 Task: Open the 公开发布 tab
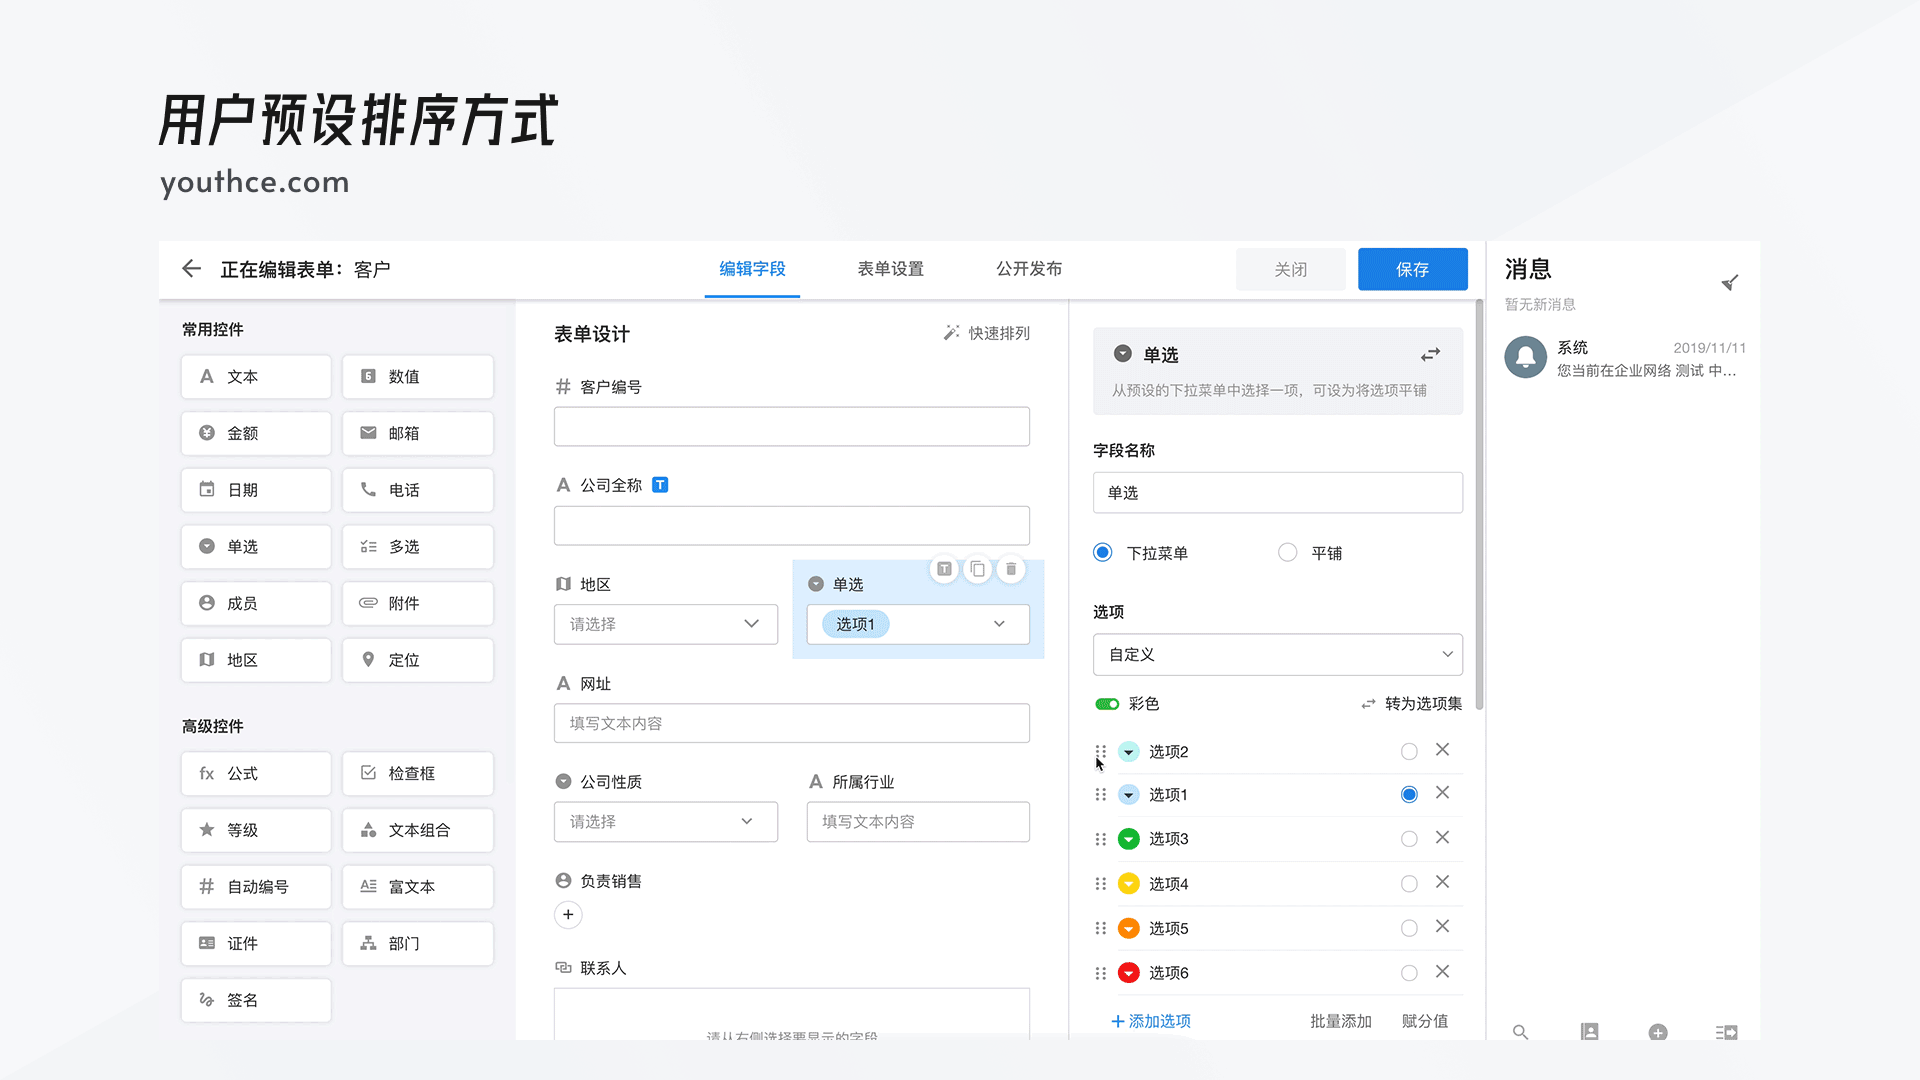(1028, 269)
